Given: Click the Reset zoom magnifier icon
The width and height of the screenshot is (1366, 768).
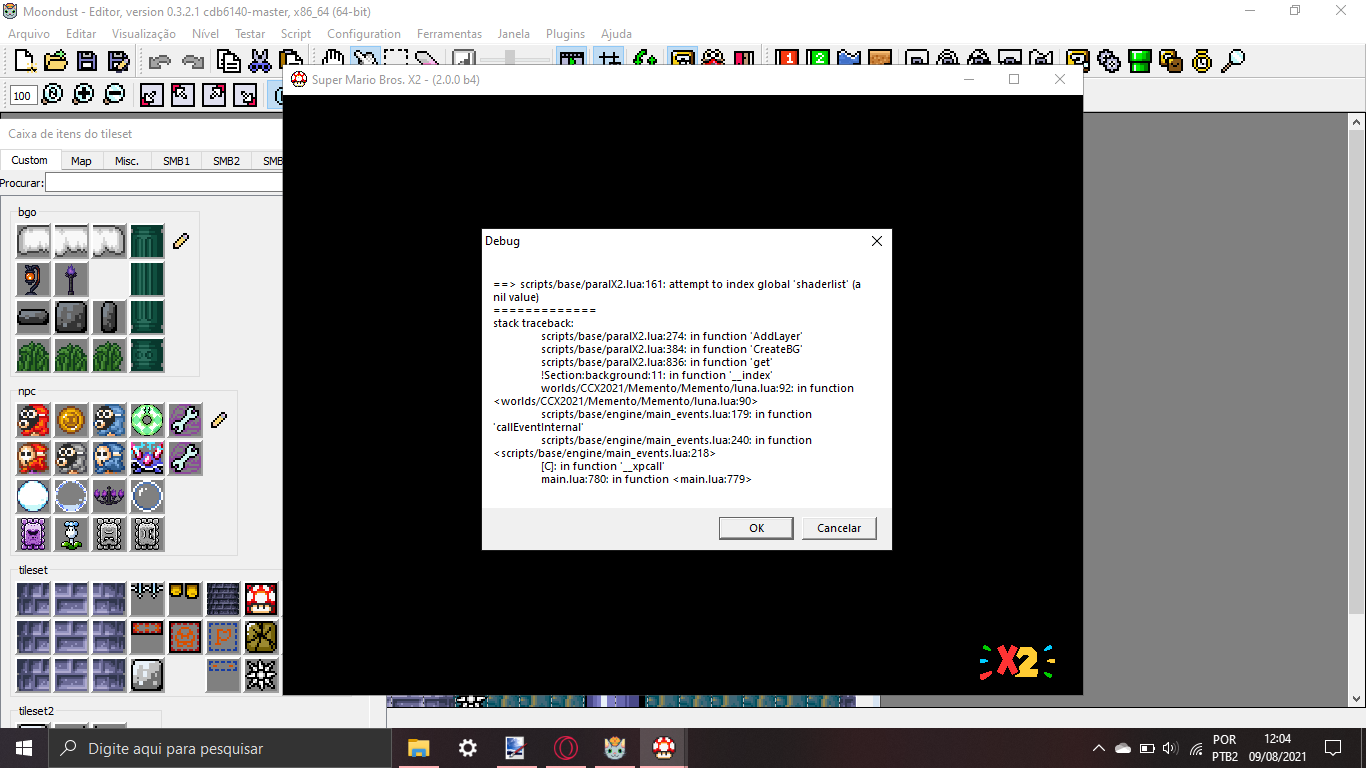Looking at the screenshot, I should click(52, 94).
